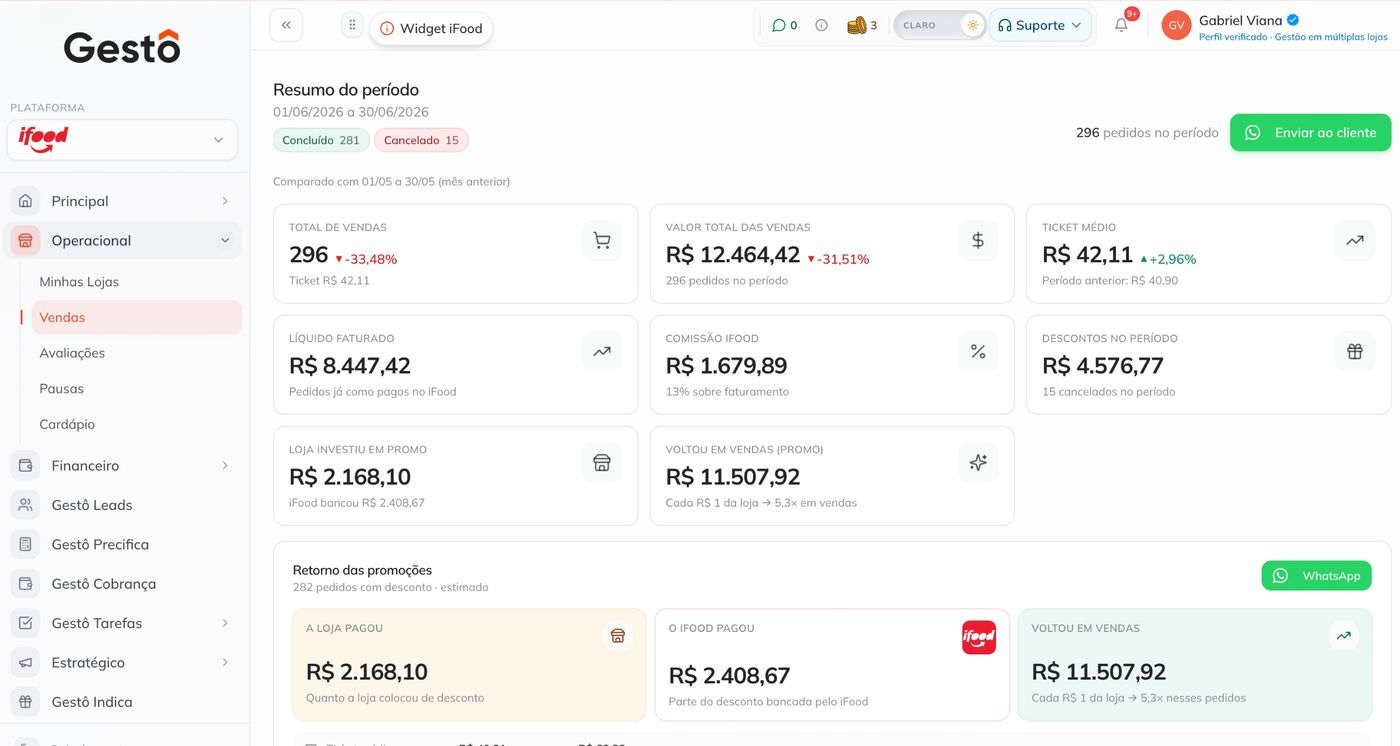This screenshot has width=1400, height=746.
Task: Collapse the sidebar with the double-chevron button
Action: click(286, 25)
